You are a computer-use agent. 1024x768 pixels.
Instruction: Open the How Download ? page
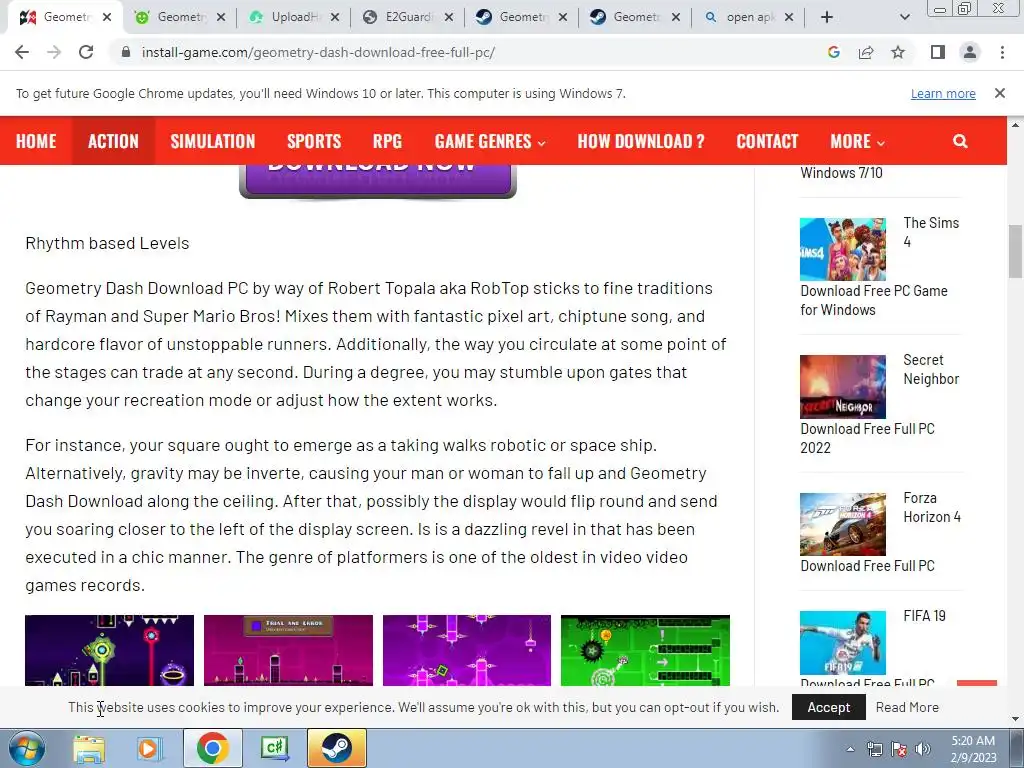(641, 141)
